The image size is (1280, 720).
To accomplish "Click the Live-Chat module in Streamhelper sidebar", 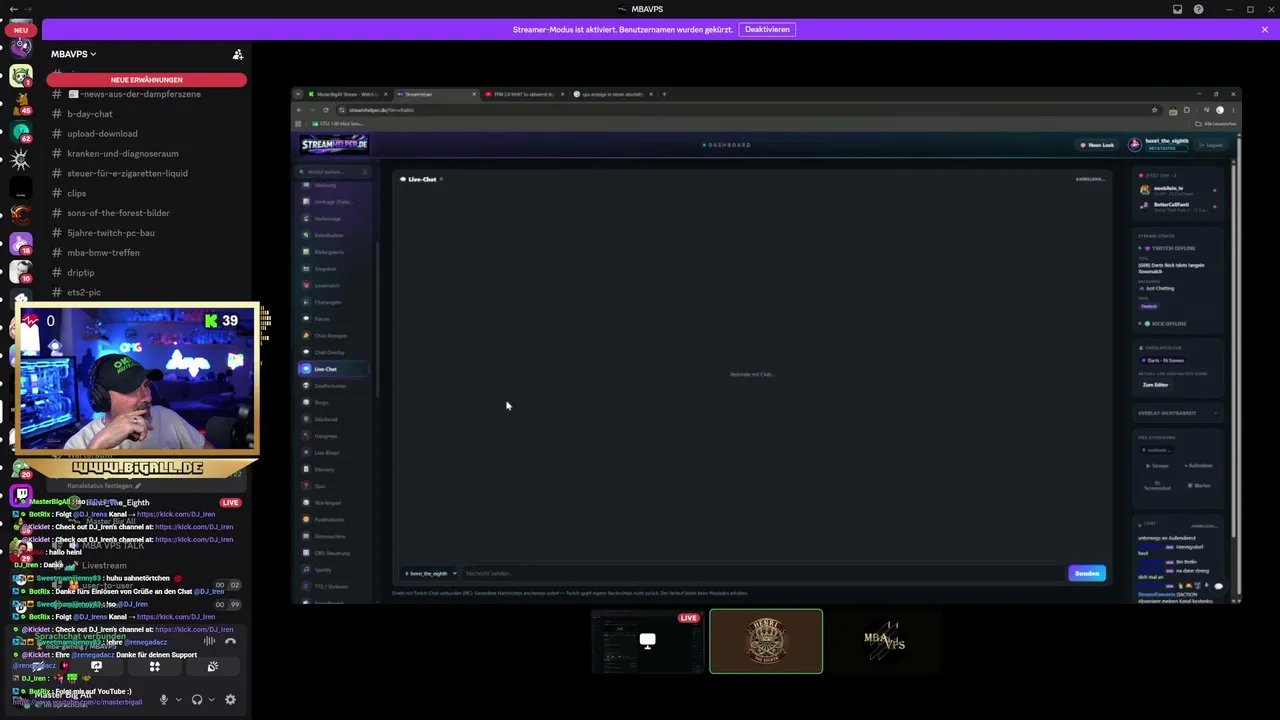I will [x=334, y=369].
